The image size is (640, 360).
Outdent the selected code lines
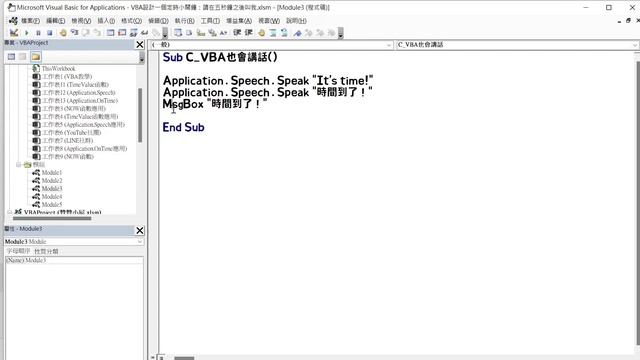[249, 33]
